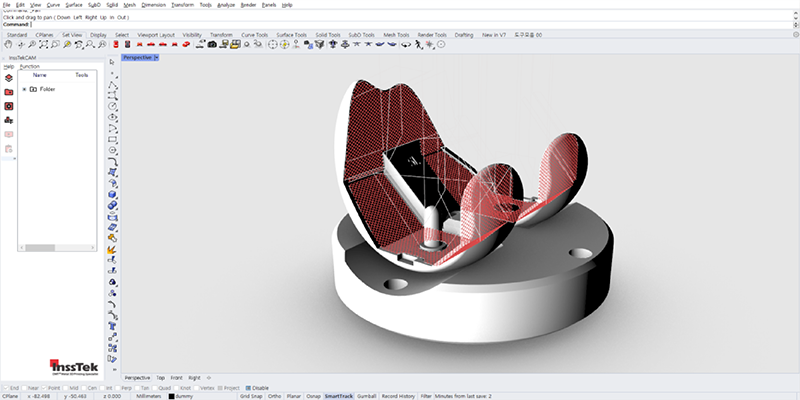Open the Perspective viewport title dropdown arrow
The image size is (800, 400).
[156, 58]
